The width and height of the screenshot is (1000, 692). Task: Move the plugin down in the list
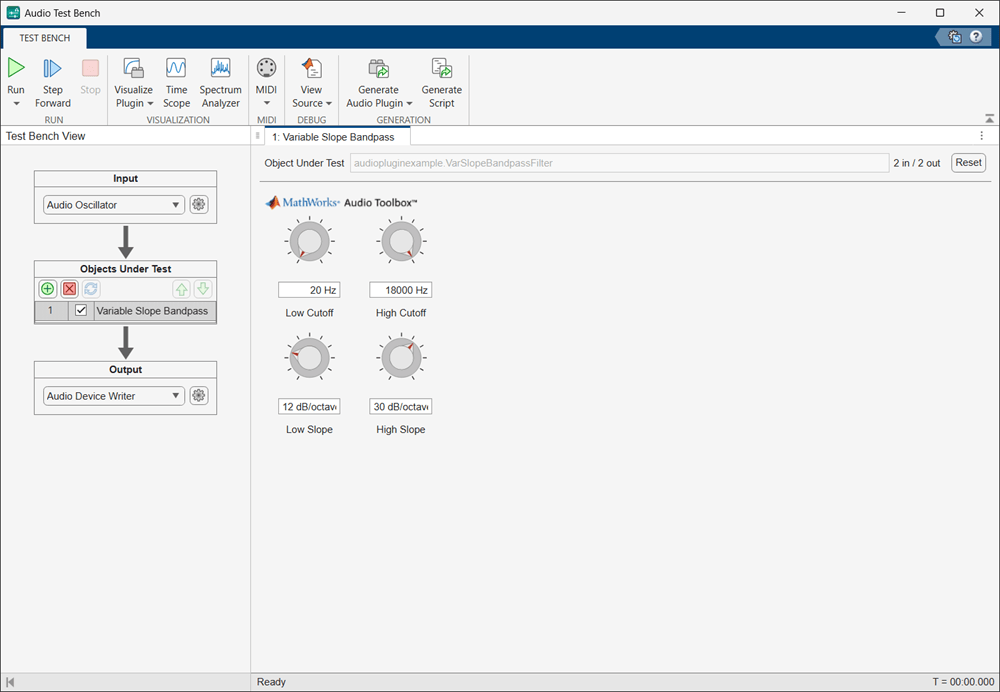pyautogui.click(x=203, y=289)
